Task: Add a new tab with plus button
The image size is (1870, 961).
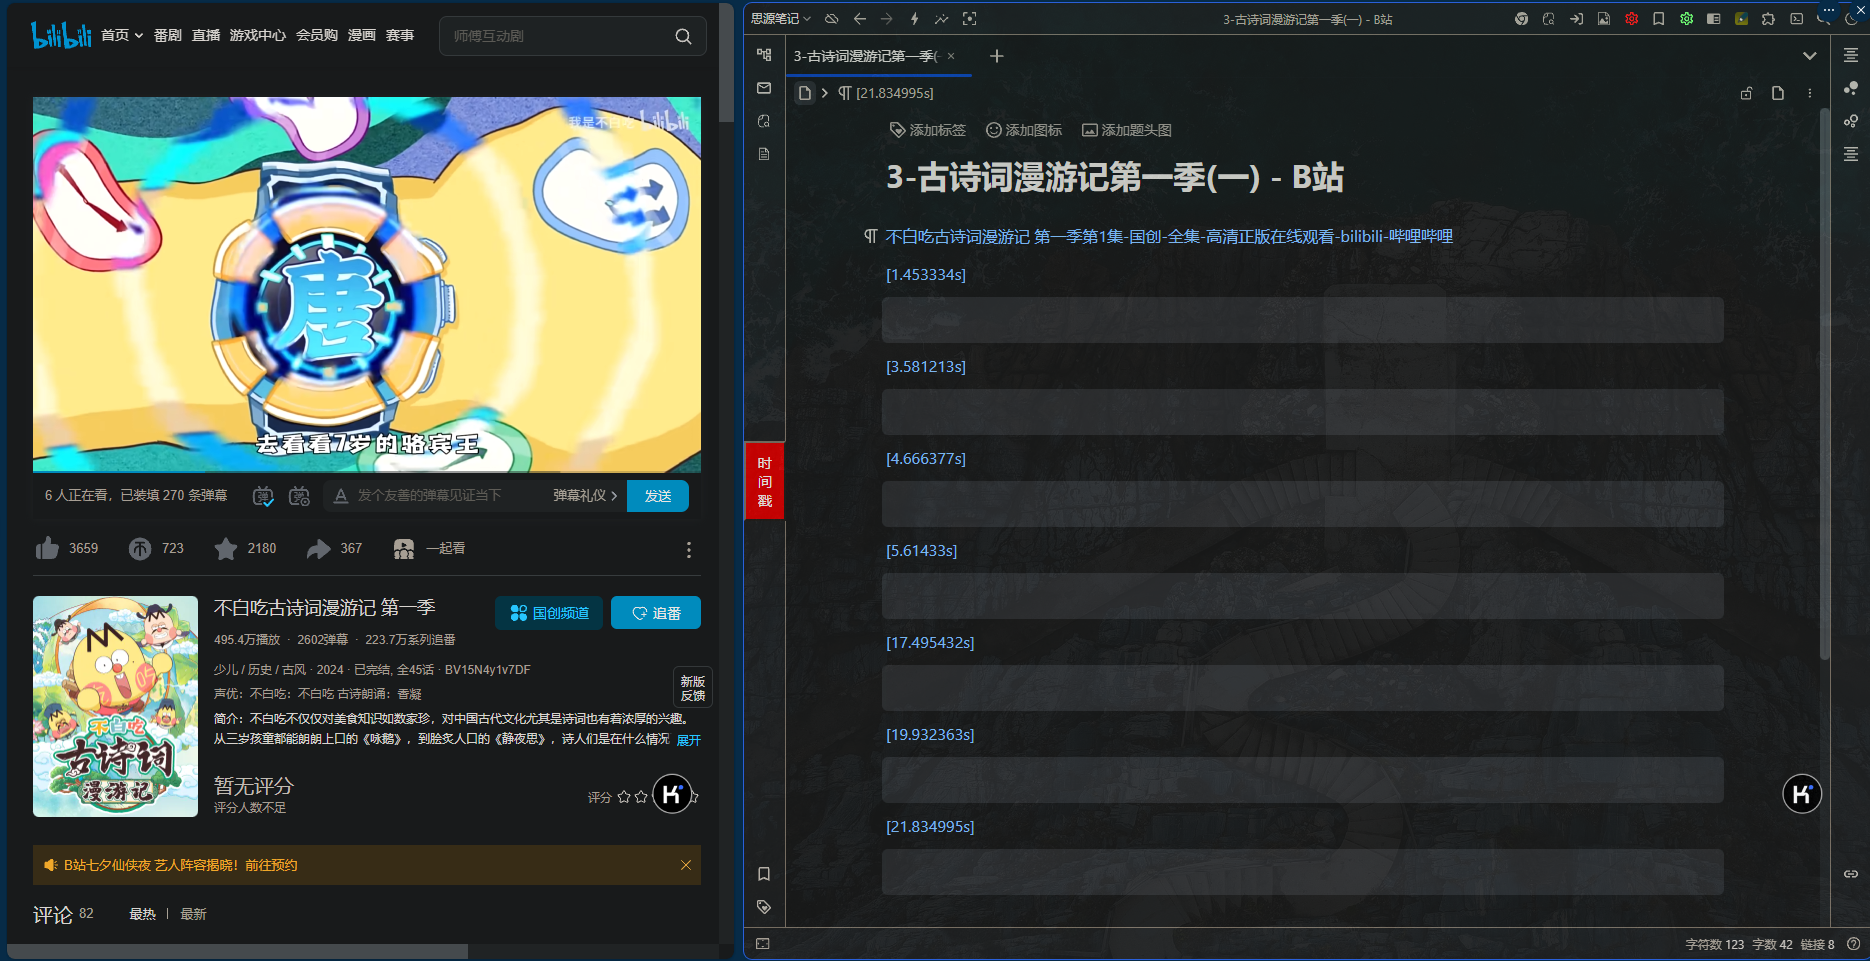Action: click(996, 56)
